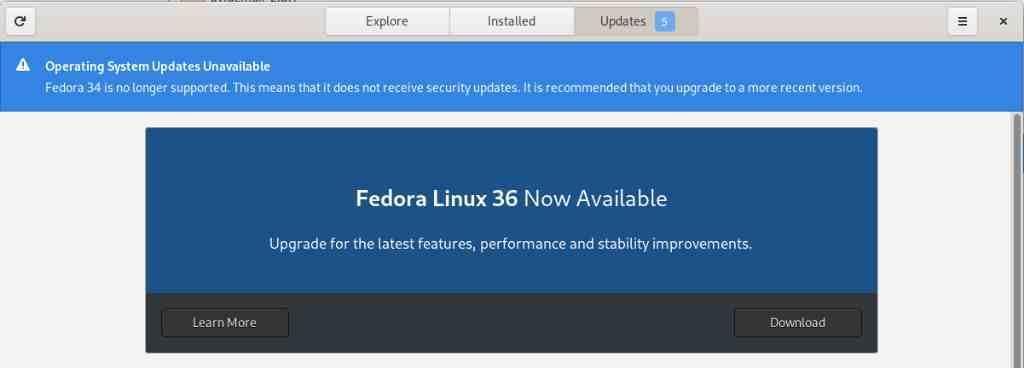Click the updates count badge
The image size is (1024, 368).
[x=664, y=22]
